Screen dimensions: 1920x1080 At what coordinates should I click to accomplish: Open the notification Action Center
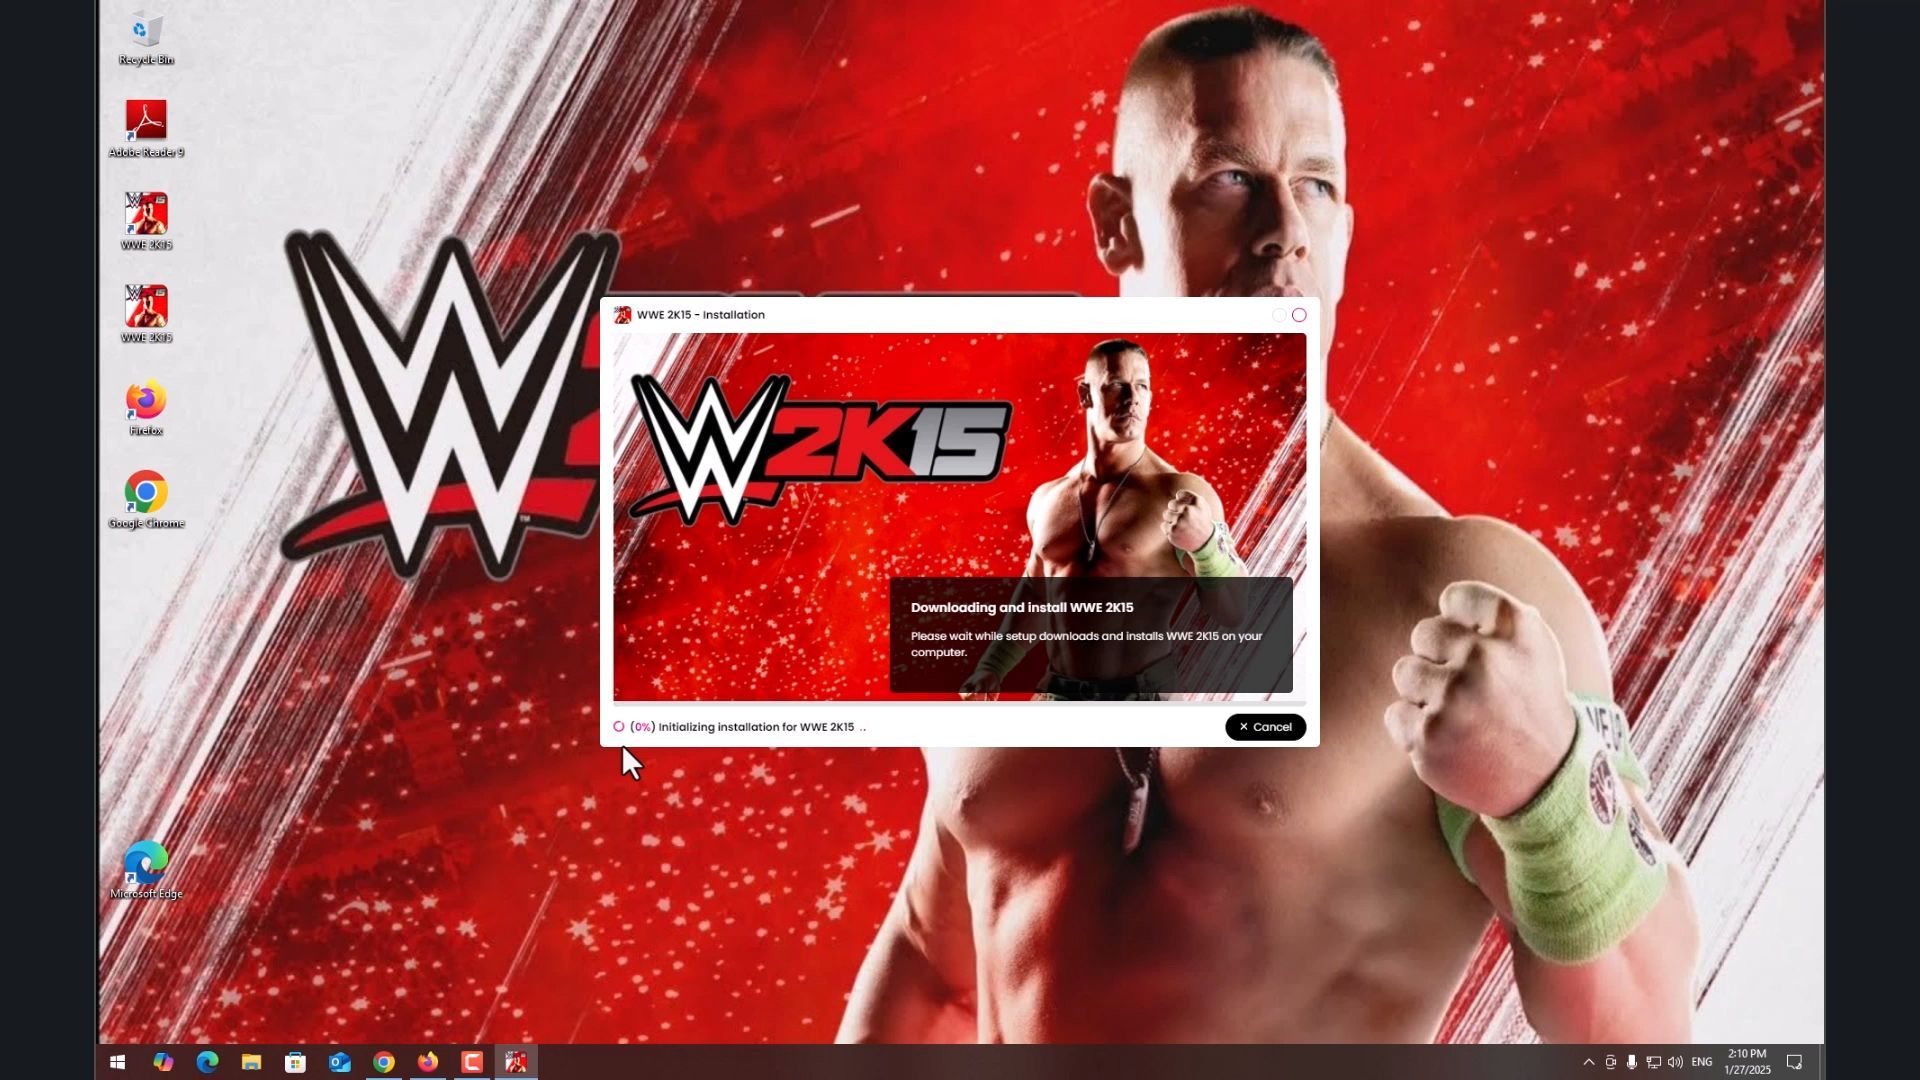click(1795, 1062)
